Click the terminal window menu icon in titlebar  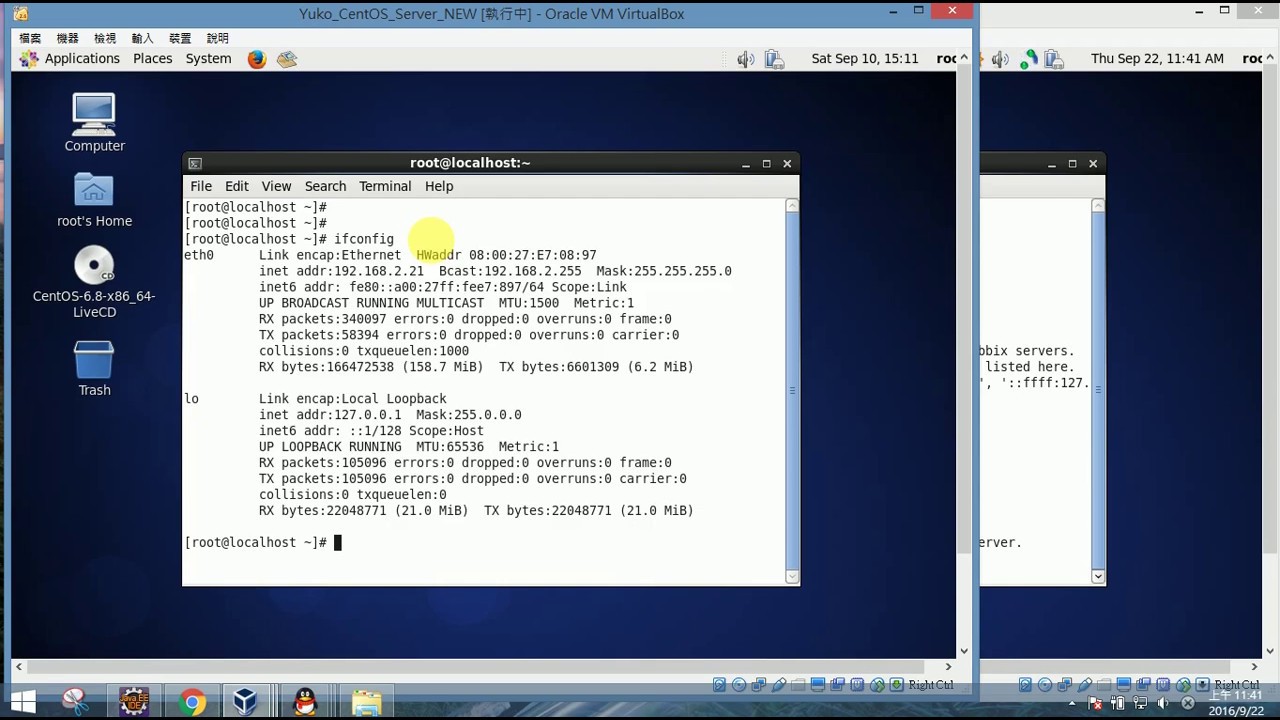[x=195, y=164]
